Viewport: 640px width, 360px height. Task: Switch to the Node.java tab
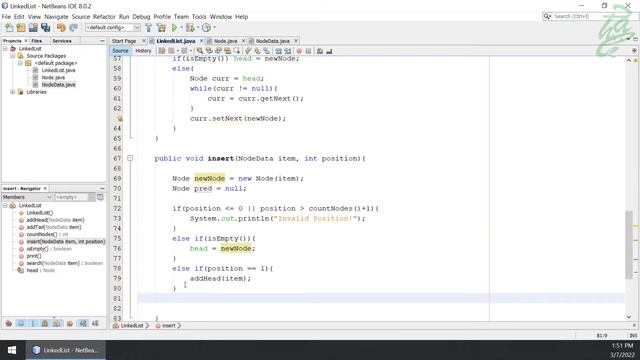(225, 41)
